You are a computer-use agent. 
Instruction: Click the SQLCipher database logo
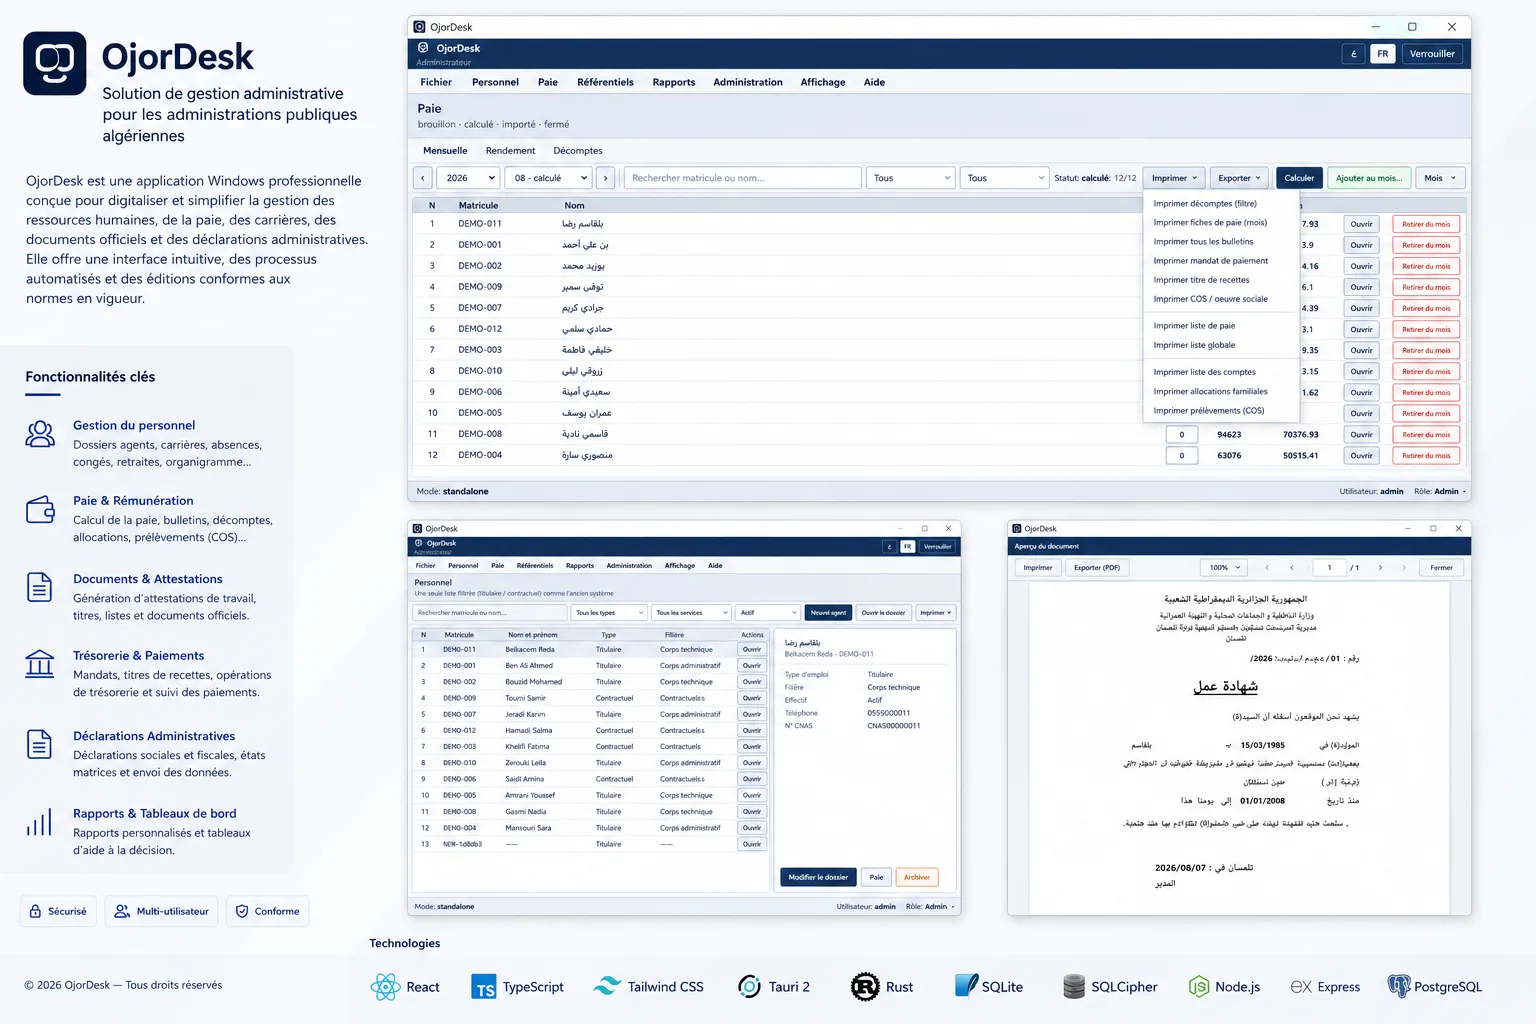1074,987
